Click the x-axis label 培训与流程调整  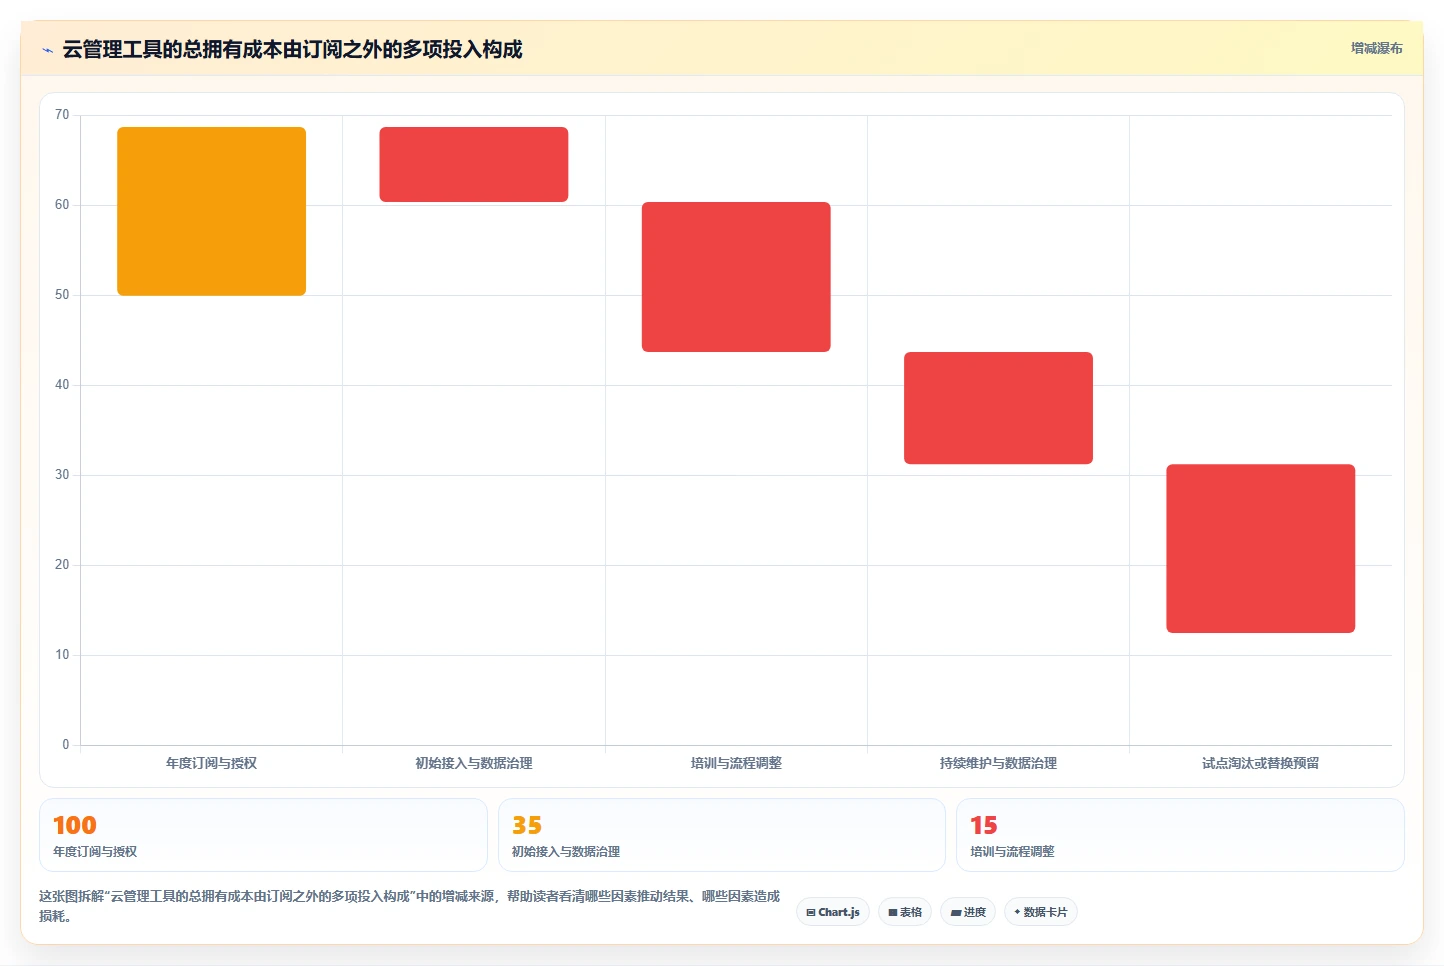click(x=736, y=763)
